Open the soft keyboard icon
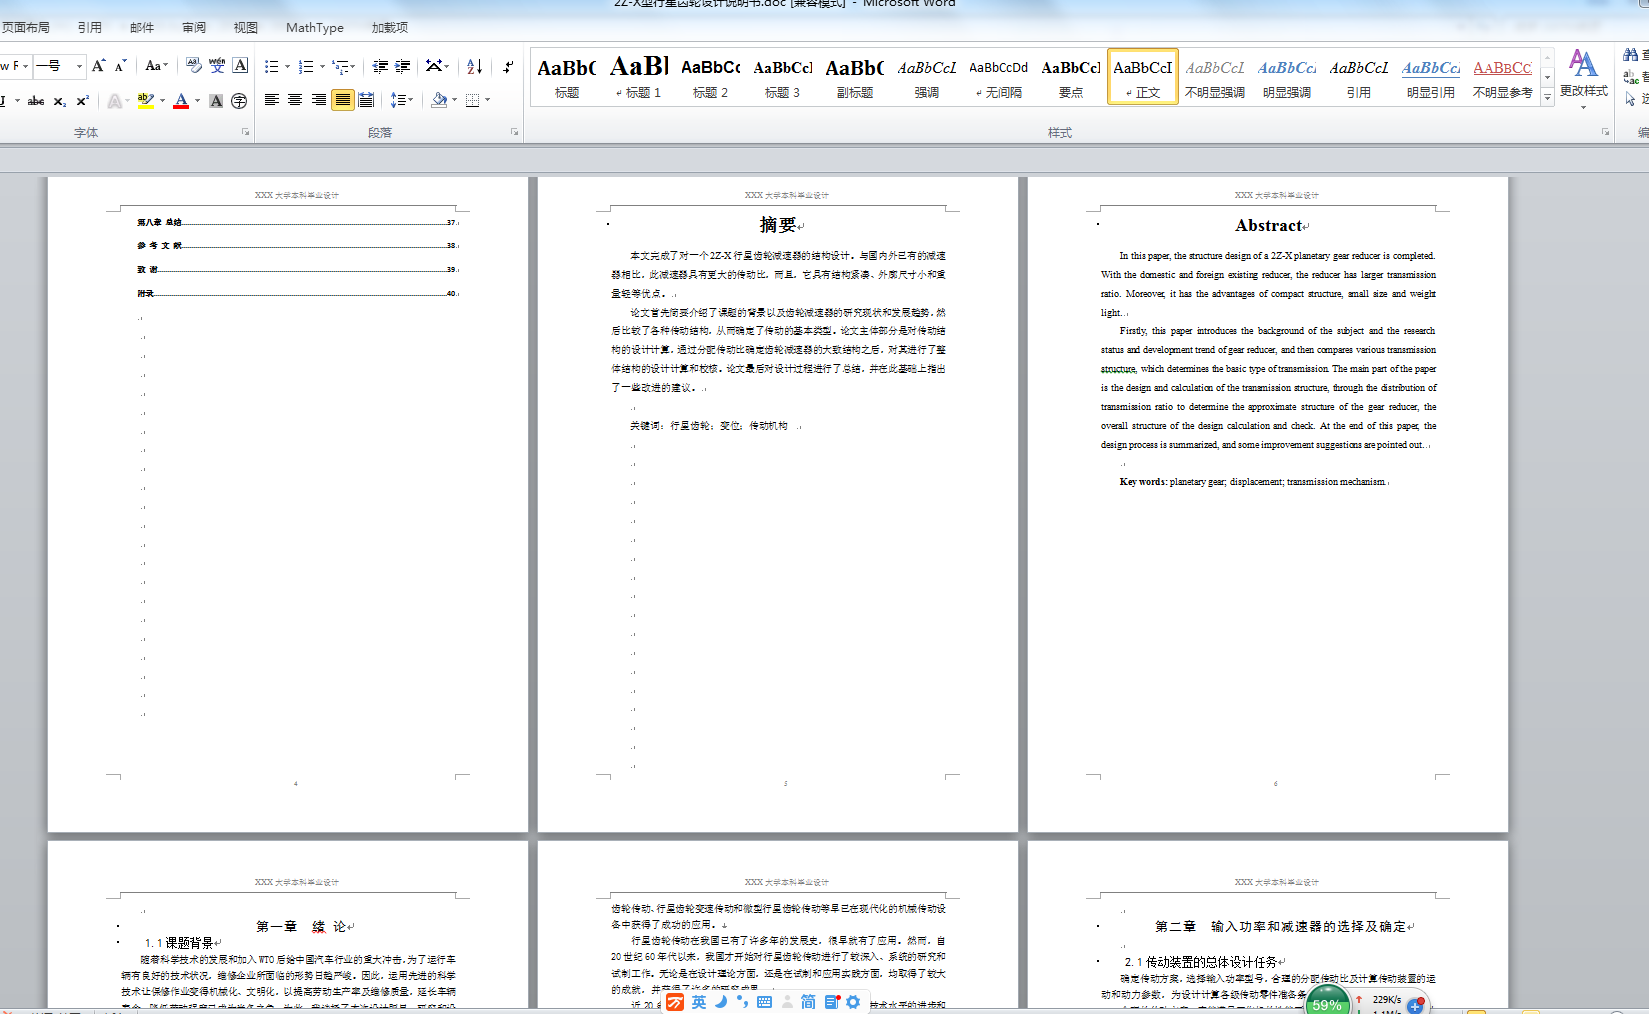 tap(765, 1002)
